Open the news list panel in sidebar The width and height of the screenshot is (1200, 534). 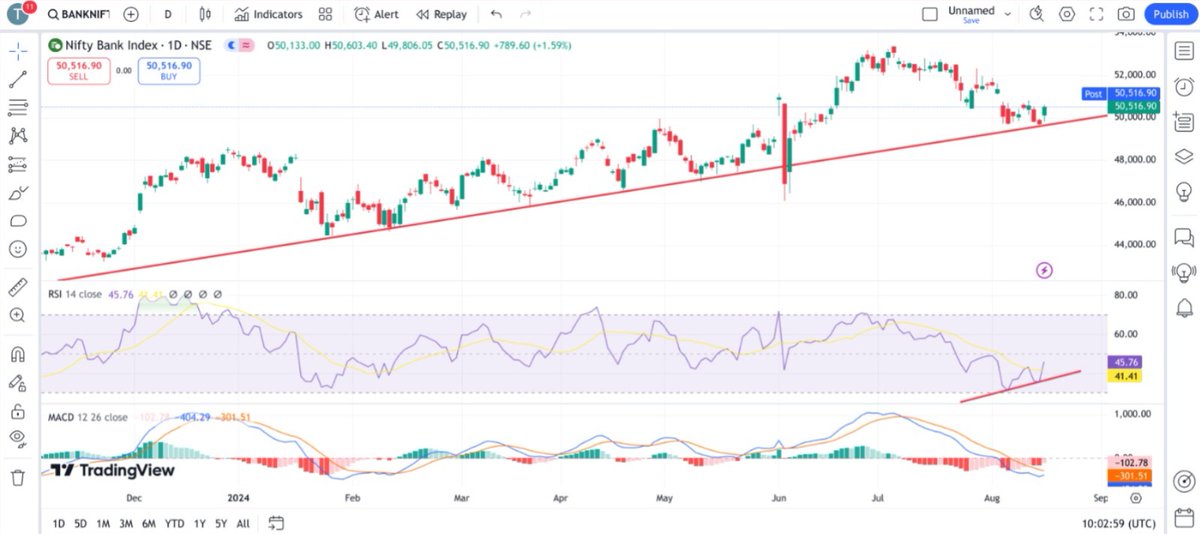(1184, 122)
